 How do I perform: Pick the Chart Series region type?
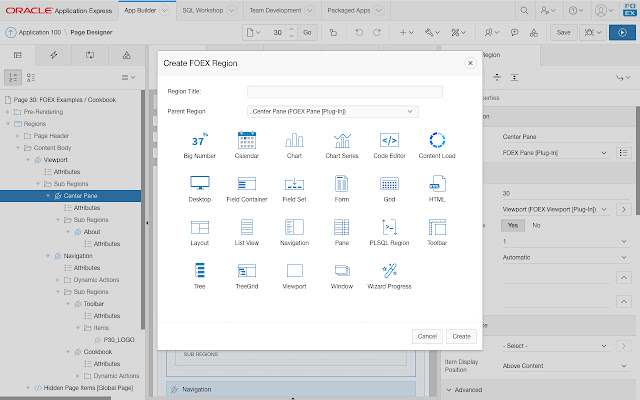pyautogui.click(x=342, y=144)
